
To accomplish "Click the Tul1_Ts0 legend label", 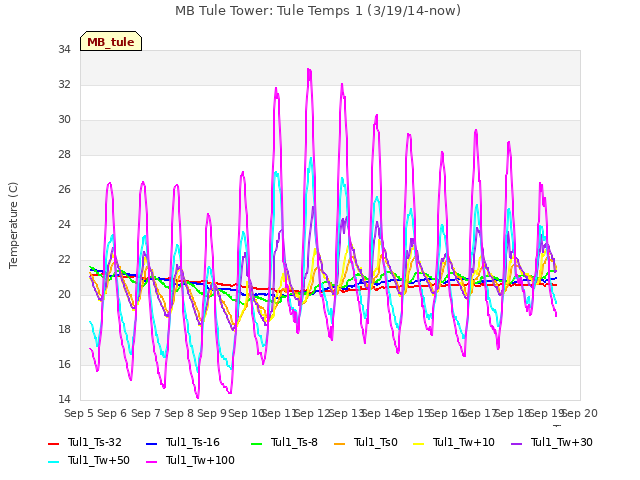I will click(375, 442).
